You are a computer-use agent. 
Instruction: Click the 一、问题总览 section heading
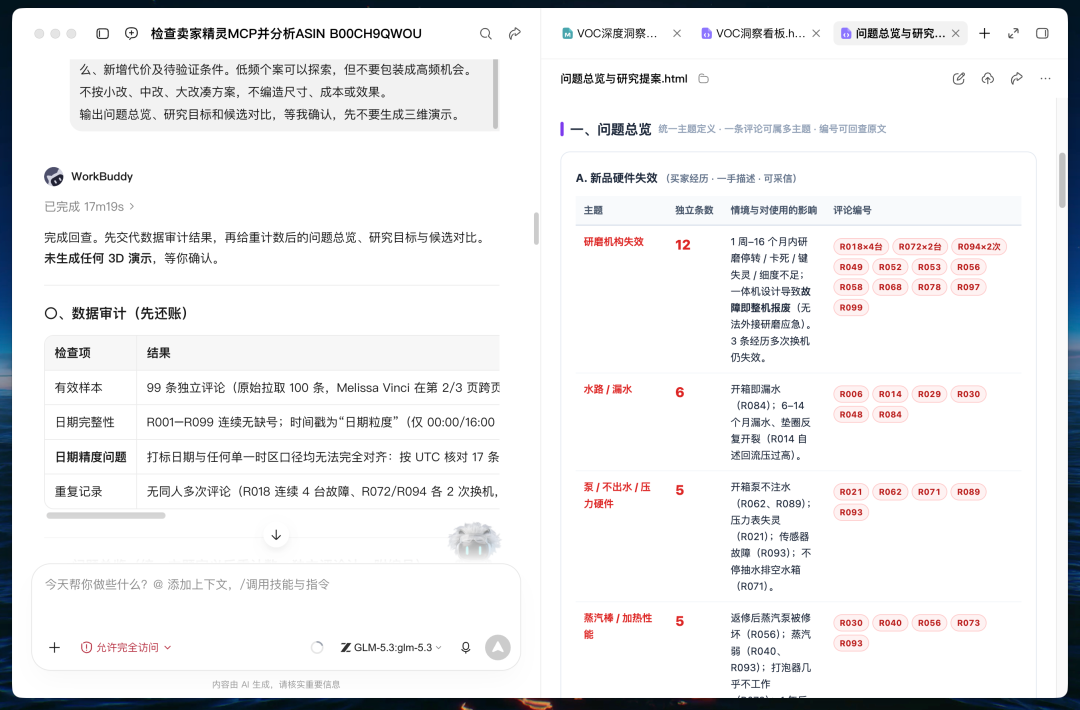(610, 129)
